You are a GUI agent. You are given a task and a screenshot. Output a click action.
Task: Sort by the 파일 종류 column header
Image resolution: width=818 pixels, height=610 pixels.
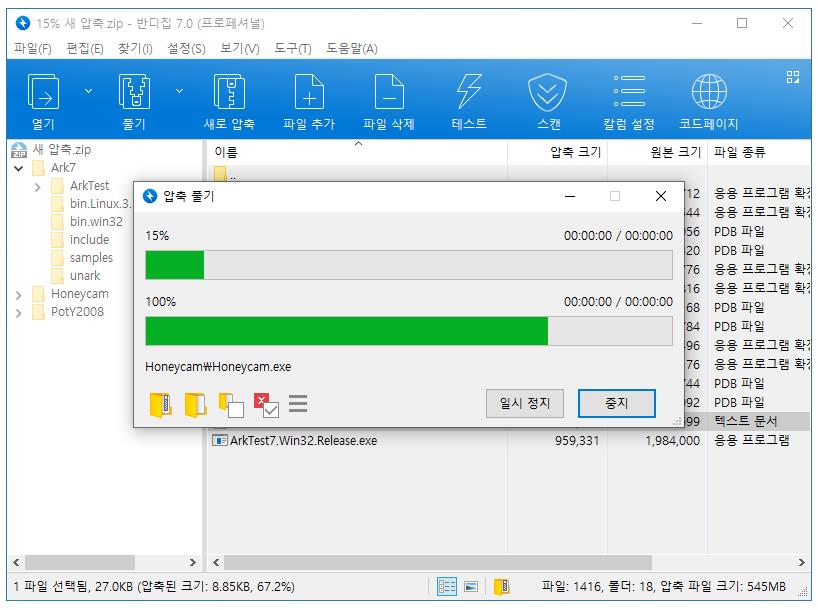tap(759, 152)
